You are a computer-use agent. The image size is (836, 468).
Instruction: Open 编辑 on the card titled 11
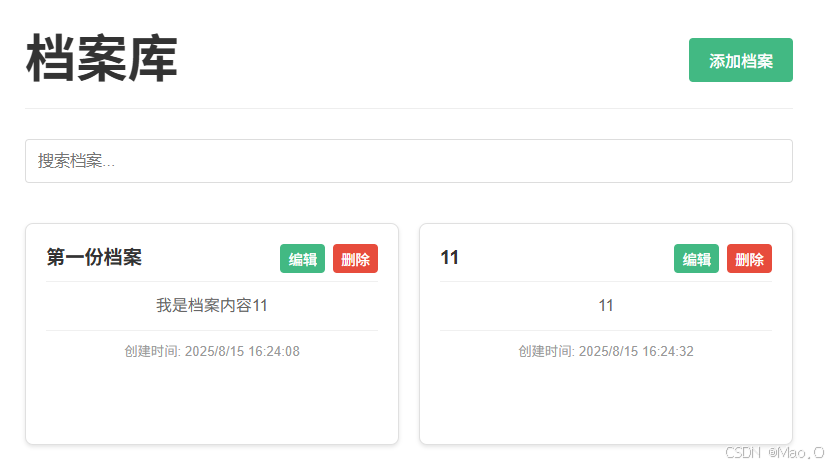pyautogui.click(x=696, y=259)
